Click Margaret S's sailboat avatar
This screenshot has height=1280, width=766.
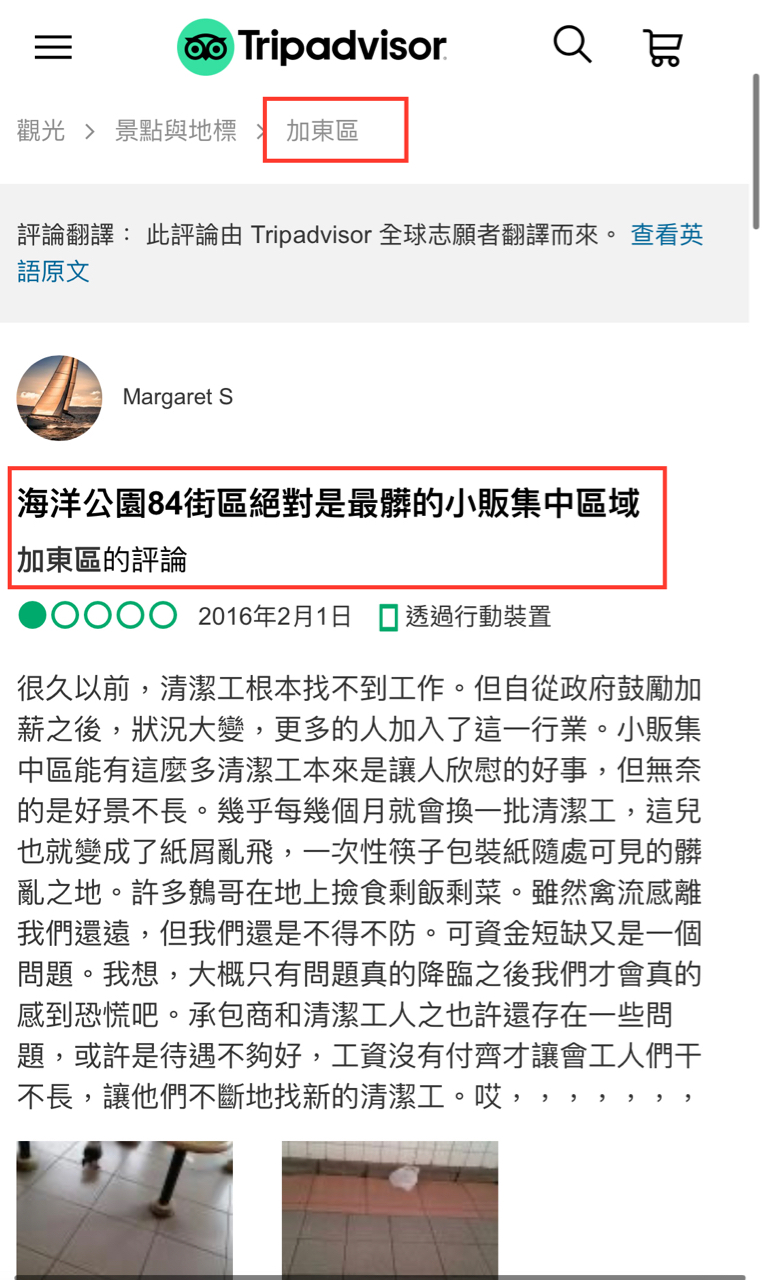point(60,398)
